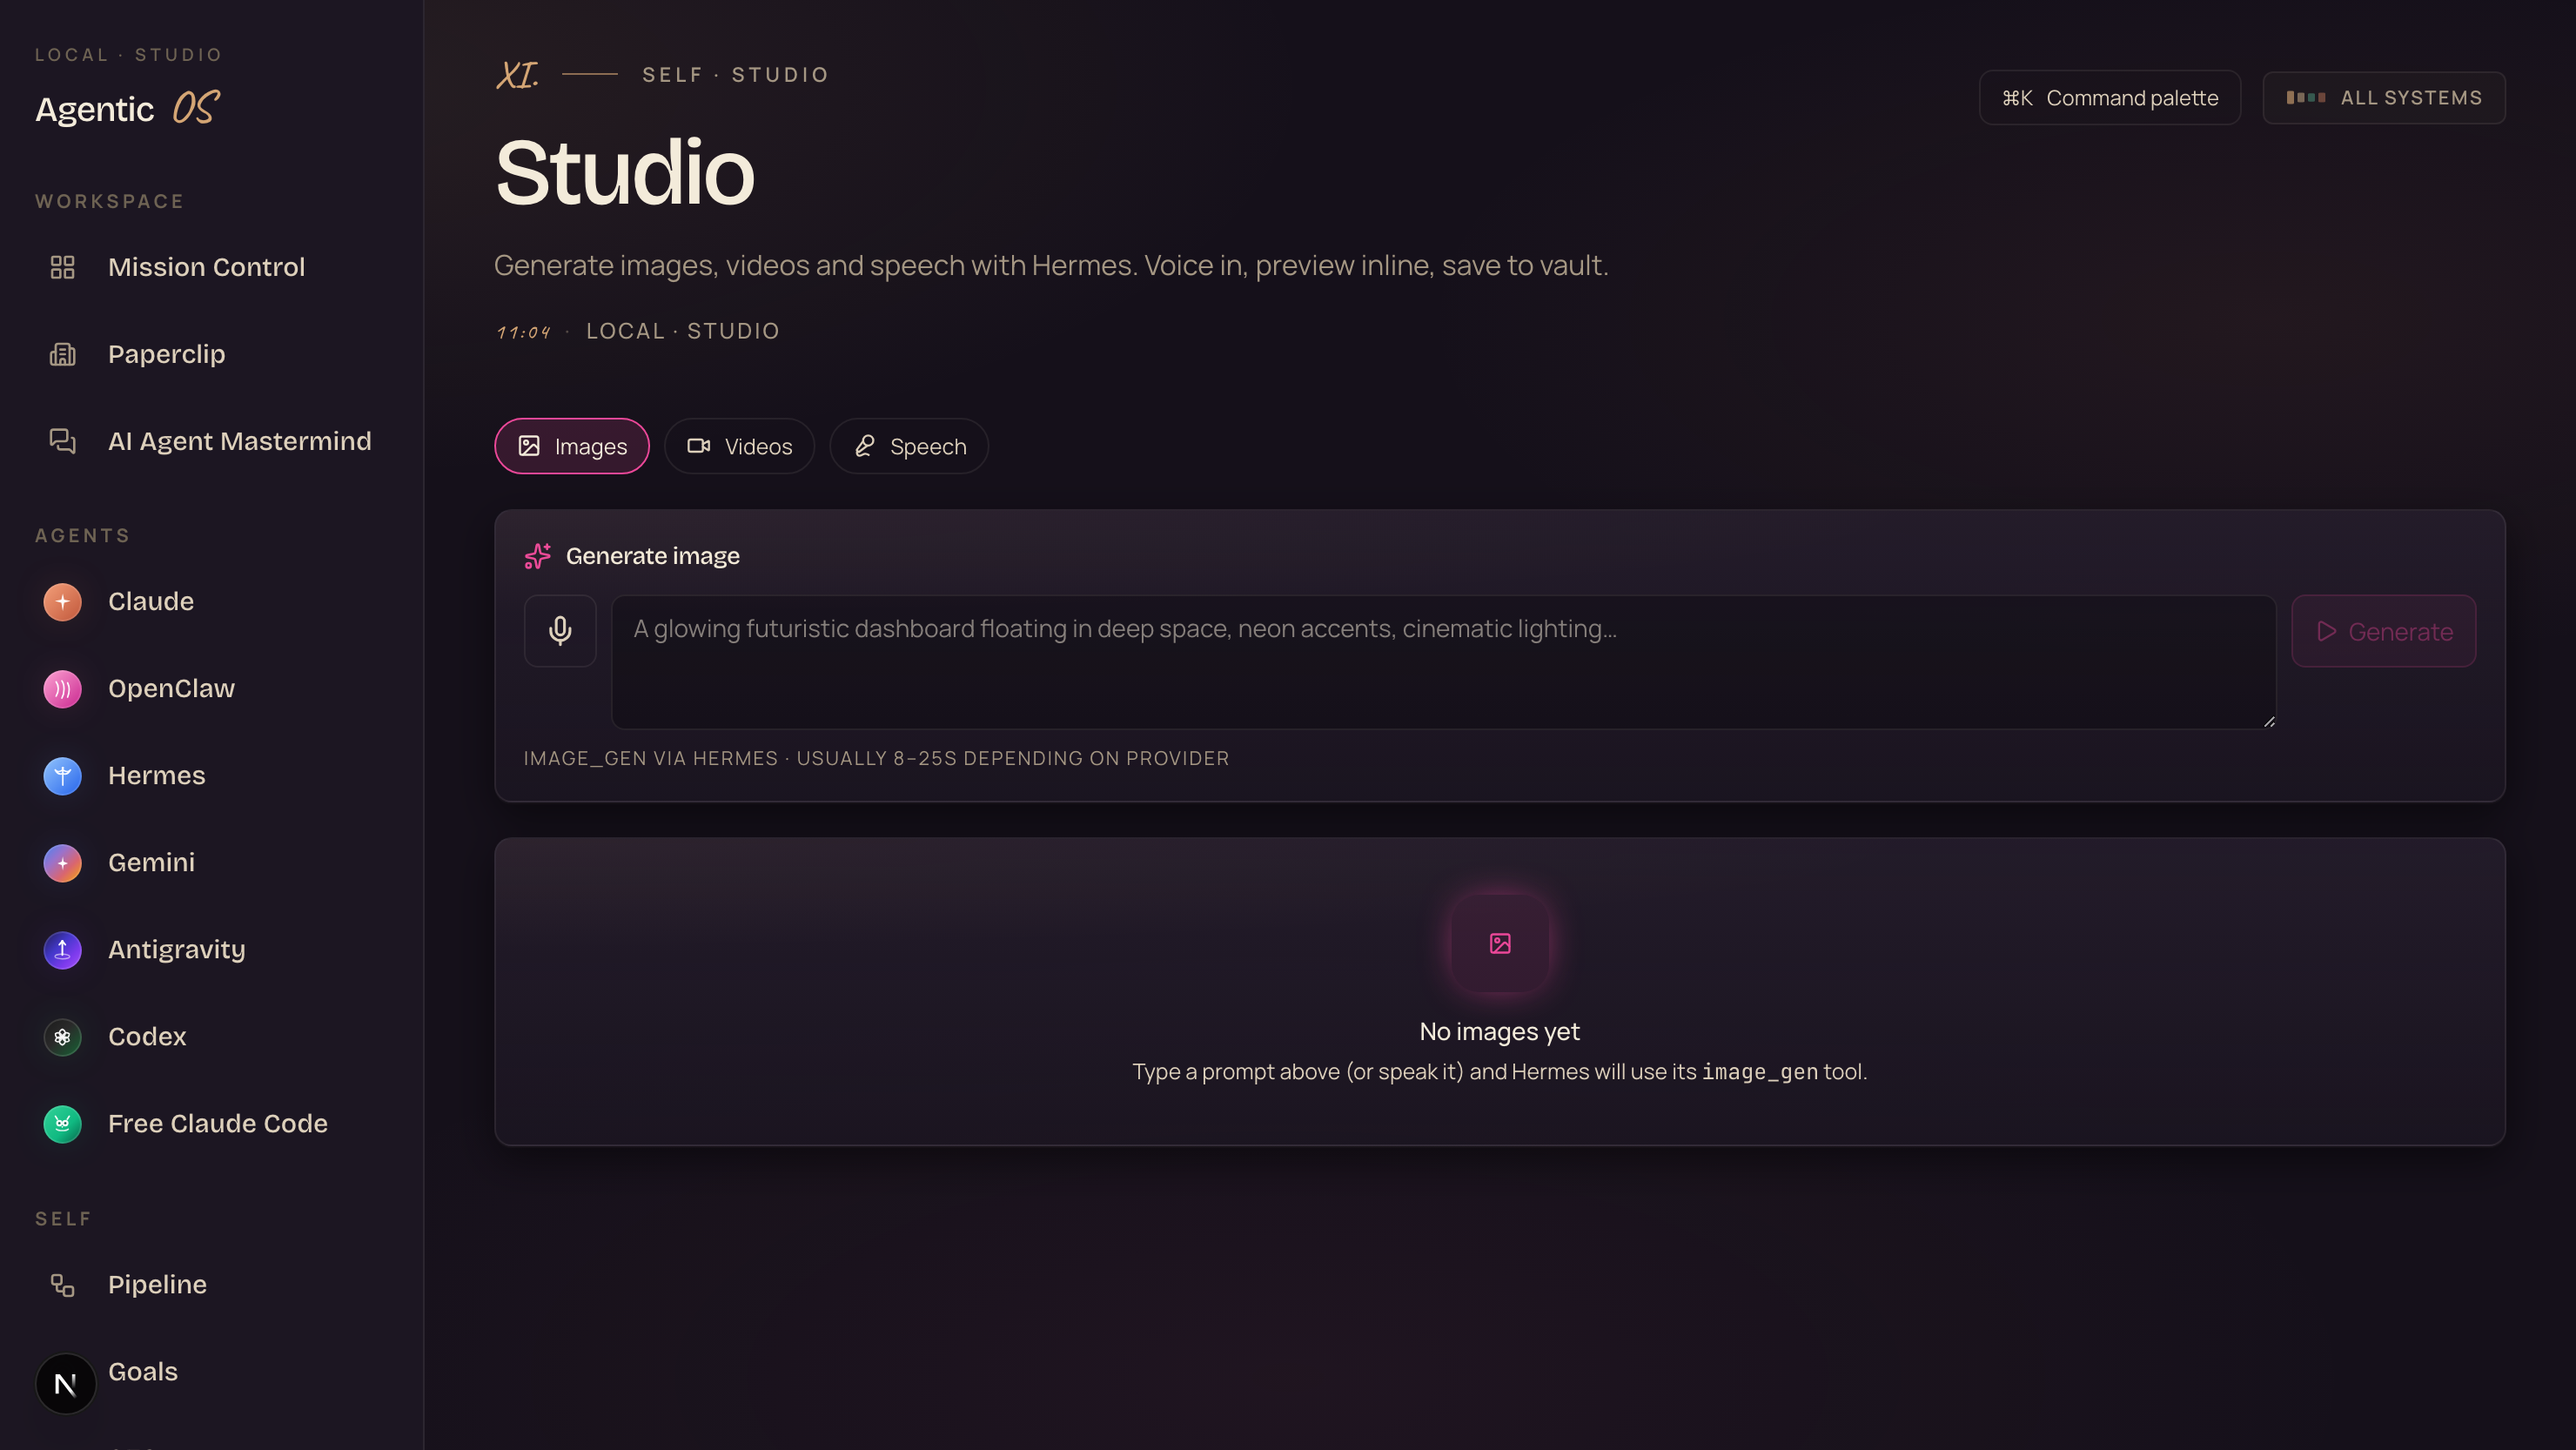Click the Pipeline workflow icon

(x=62, y=1285)
